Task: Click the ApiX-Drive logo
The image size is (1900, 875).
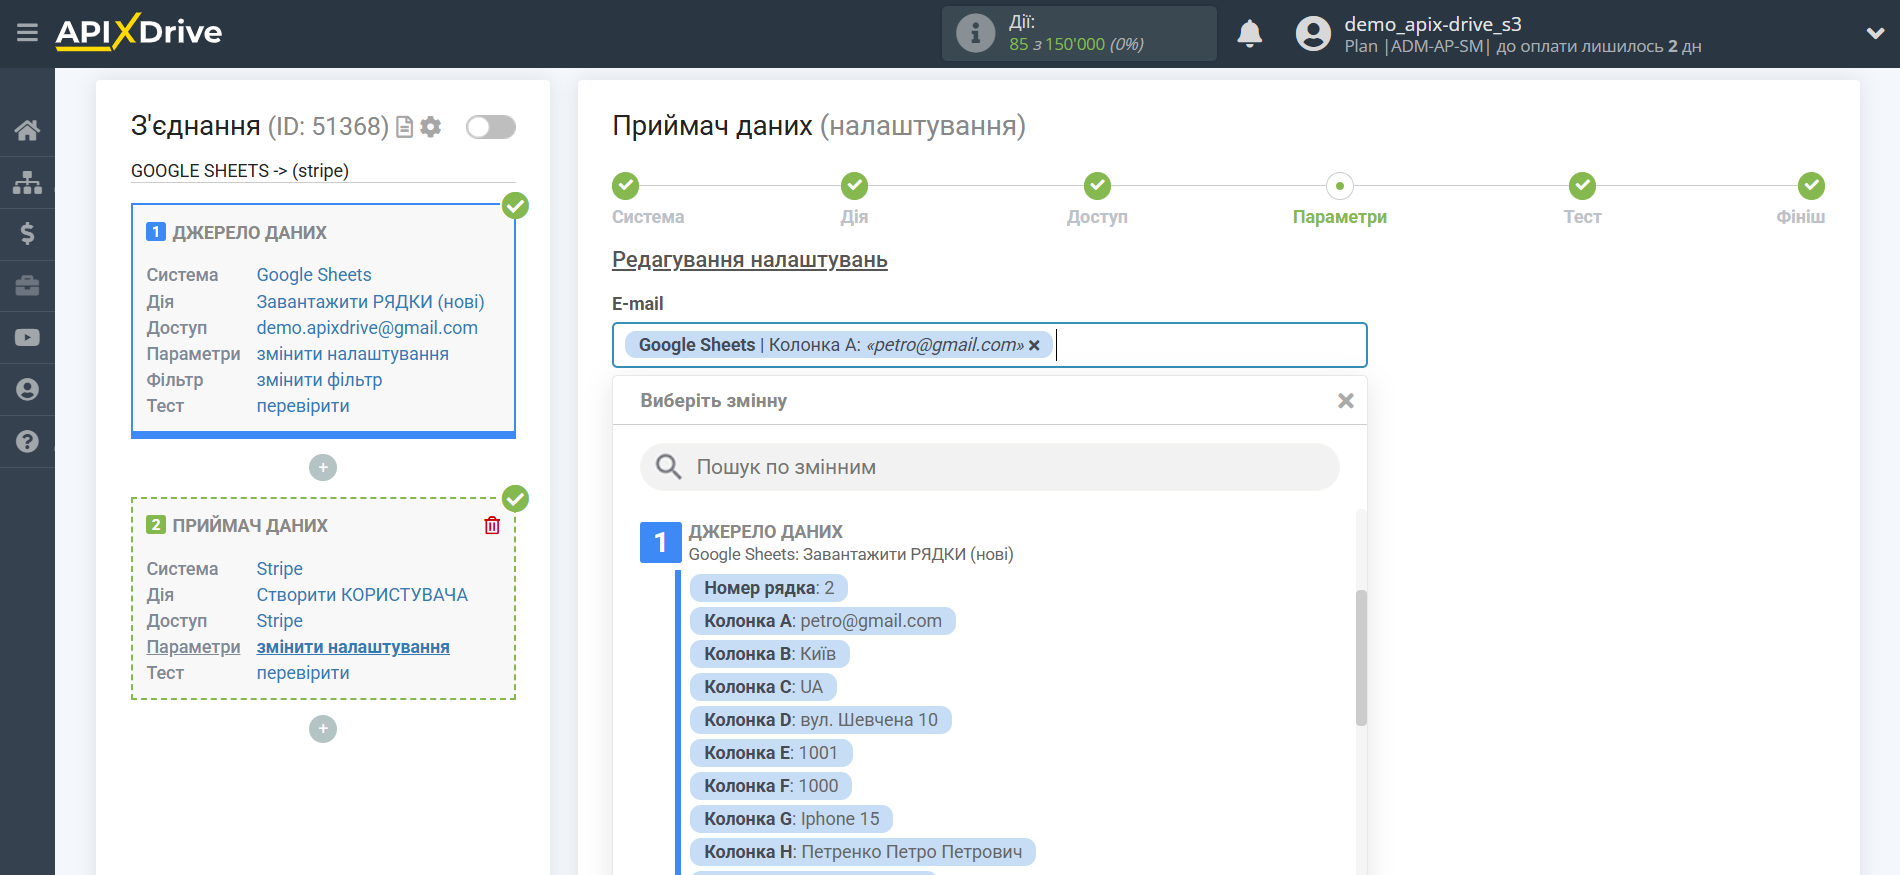Action: [x=139, y=32]
